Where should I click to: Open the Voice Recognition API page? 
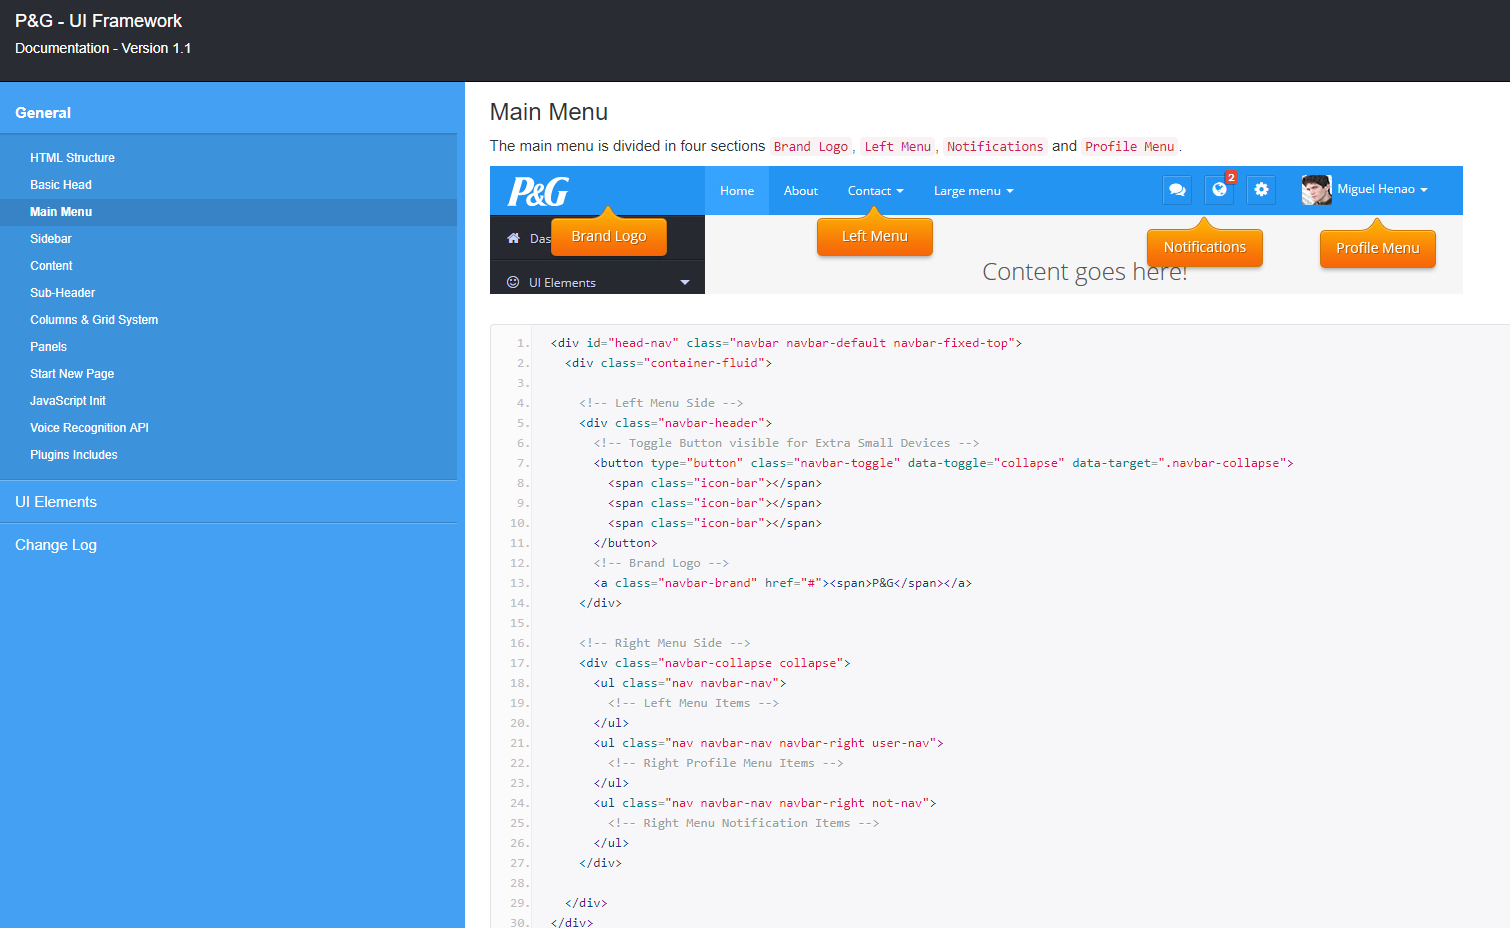coord(89,427)
